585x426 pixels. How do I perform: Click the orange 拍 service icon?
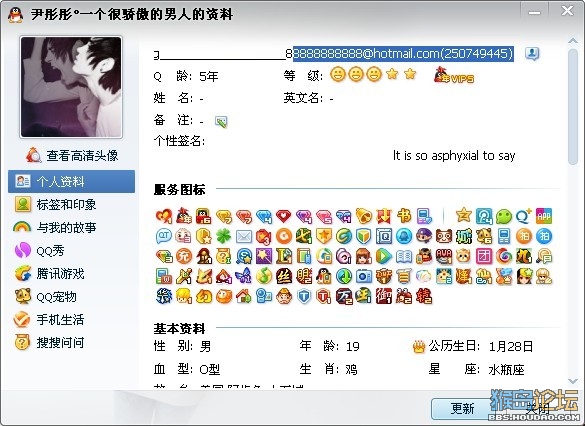(524, 236)
